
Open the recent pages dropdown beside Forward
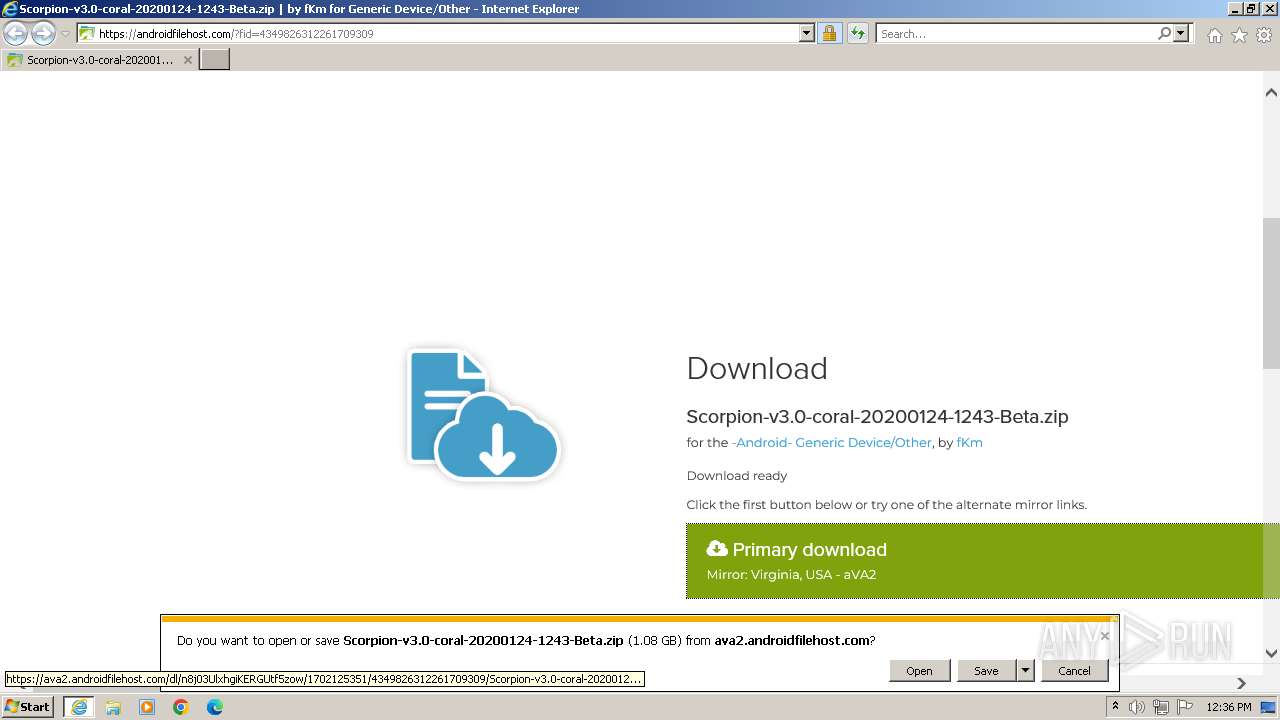(x=66, y=34)
